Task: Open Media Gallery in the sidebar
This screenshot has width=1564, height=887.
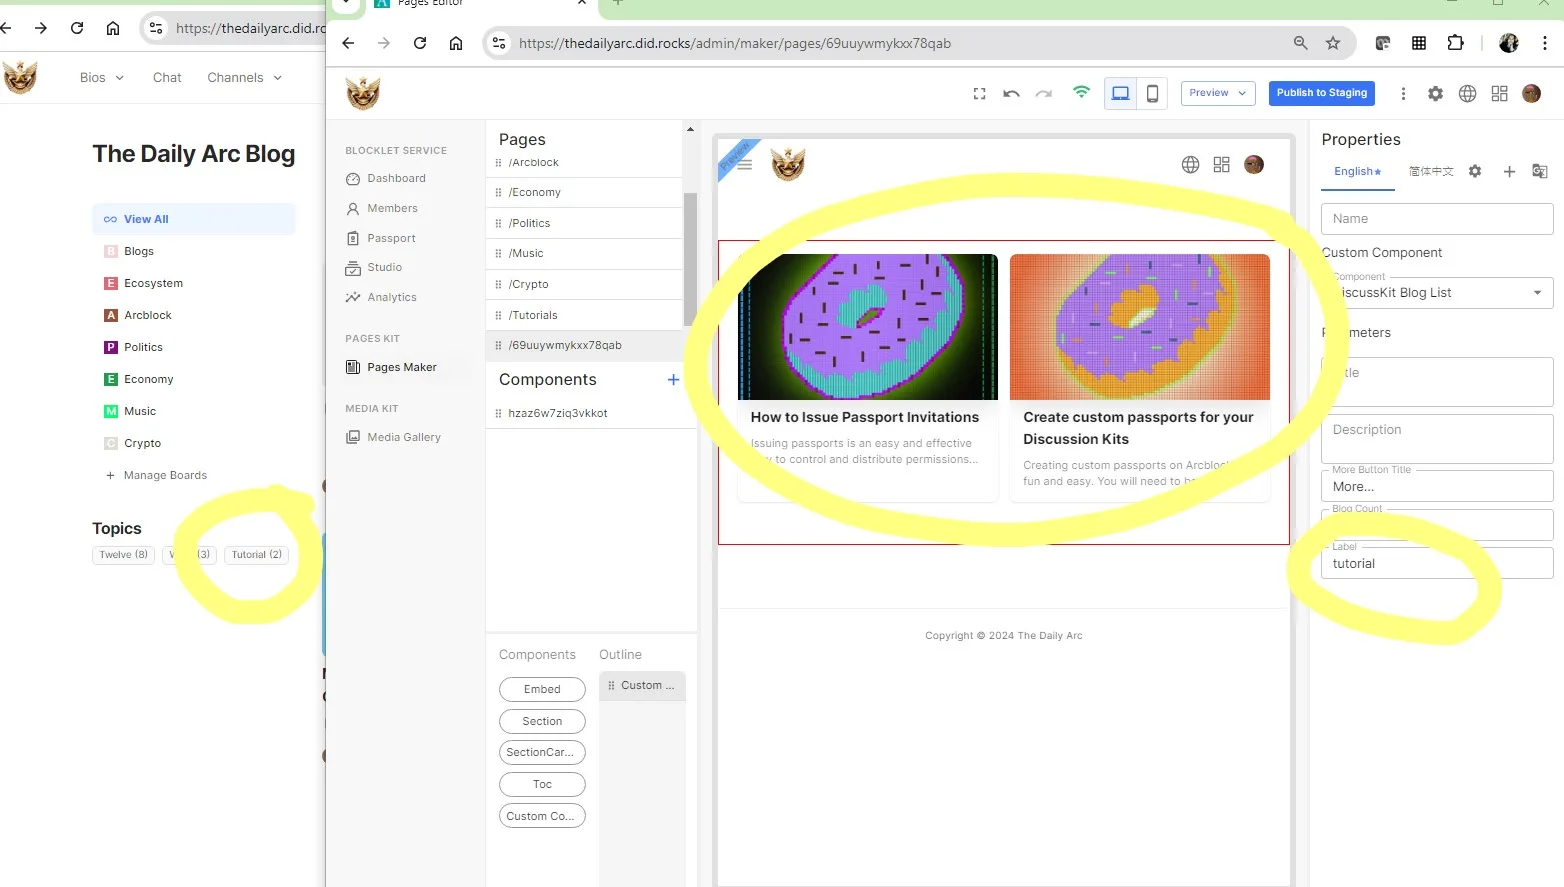Action: click(x=403, y=438)
